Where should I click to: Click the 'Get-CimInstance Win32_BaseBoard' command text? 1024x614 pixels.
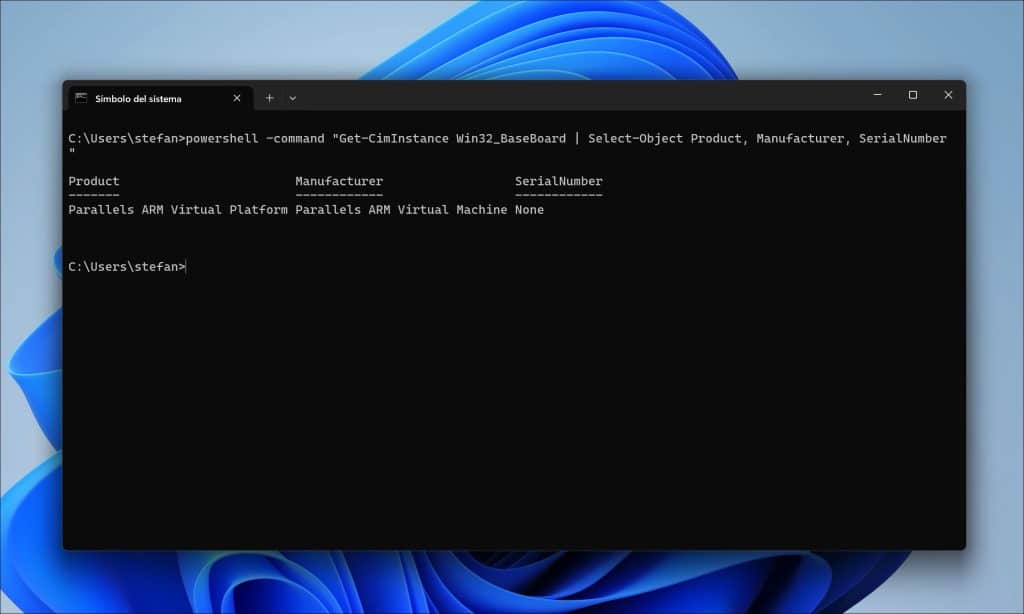[452, 138]
